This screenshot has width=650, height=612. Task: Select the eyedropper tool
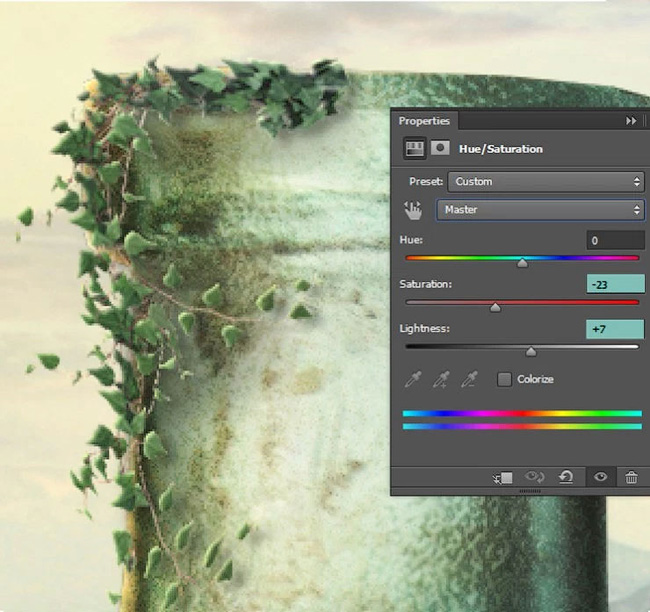pos(412,379)
